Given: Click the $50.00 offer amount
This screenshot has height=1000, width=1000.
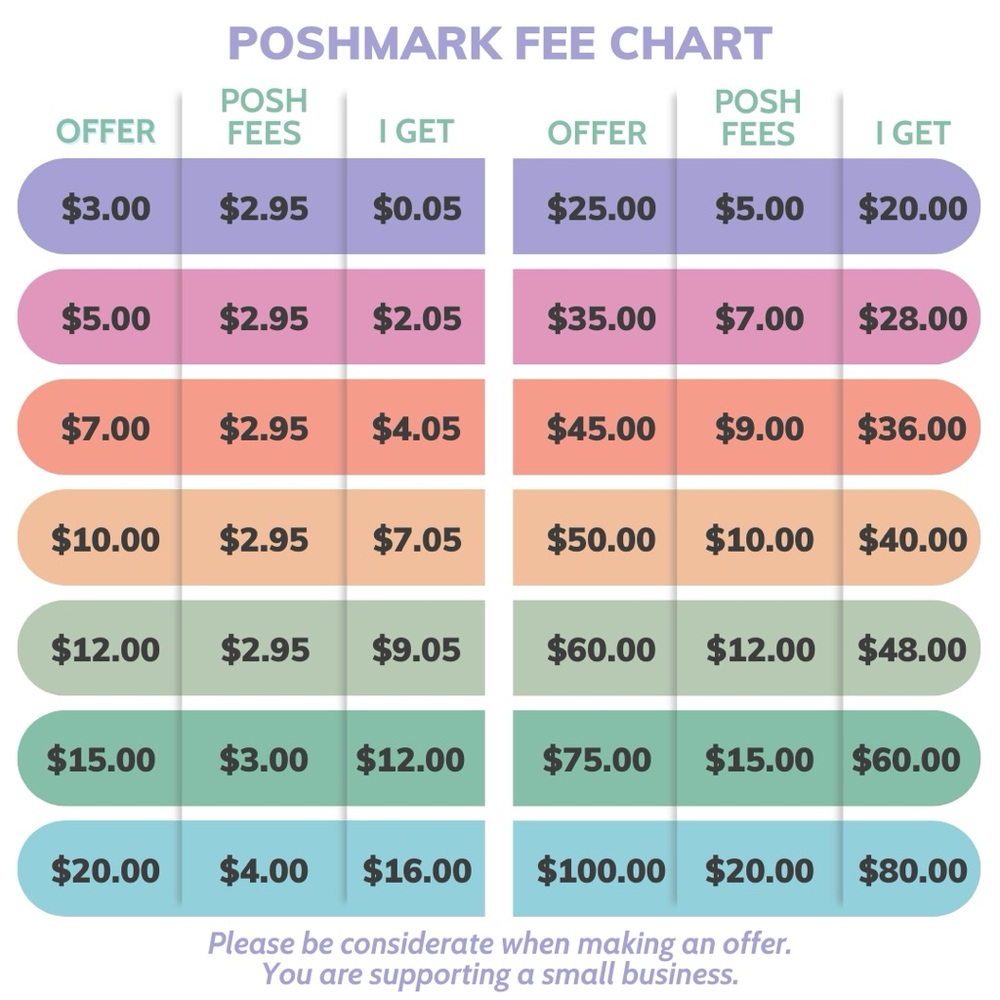Looking at the screenshot, I should pyautogui.click(x=601, y=540).
